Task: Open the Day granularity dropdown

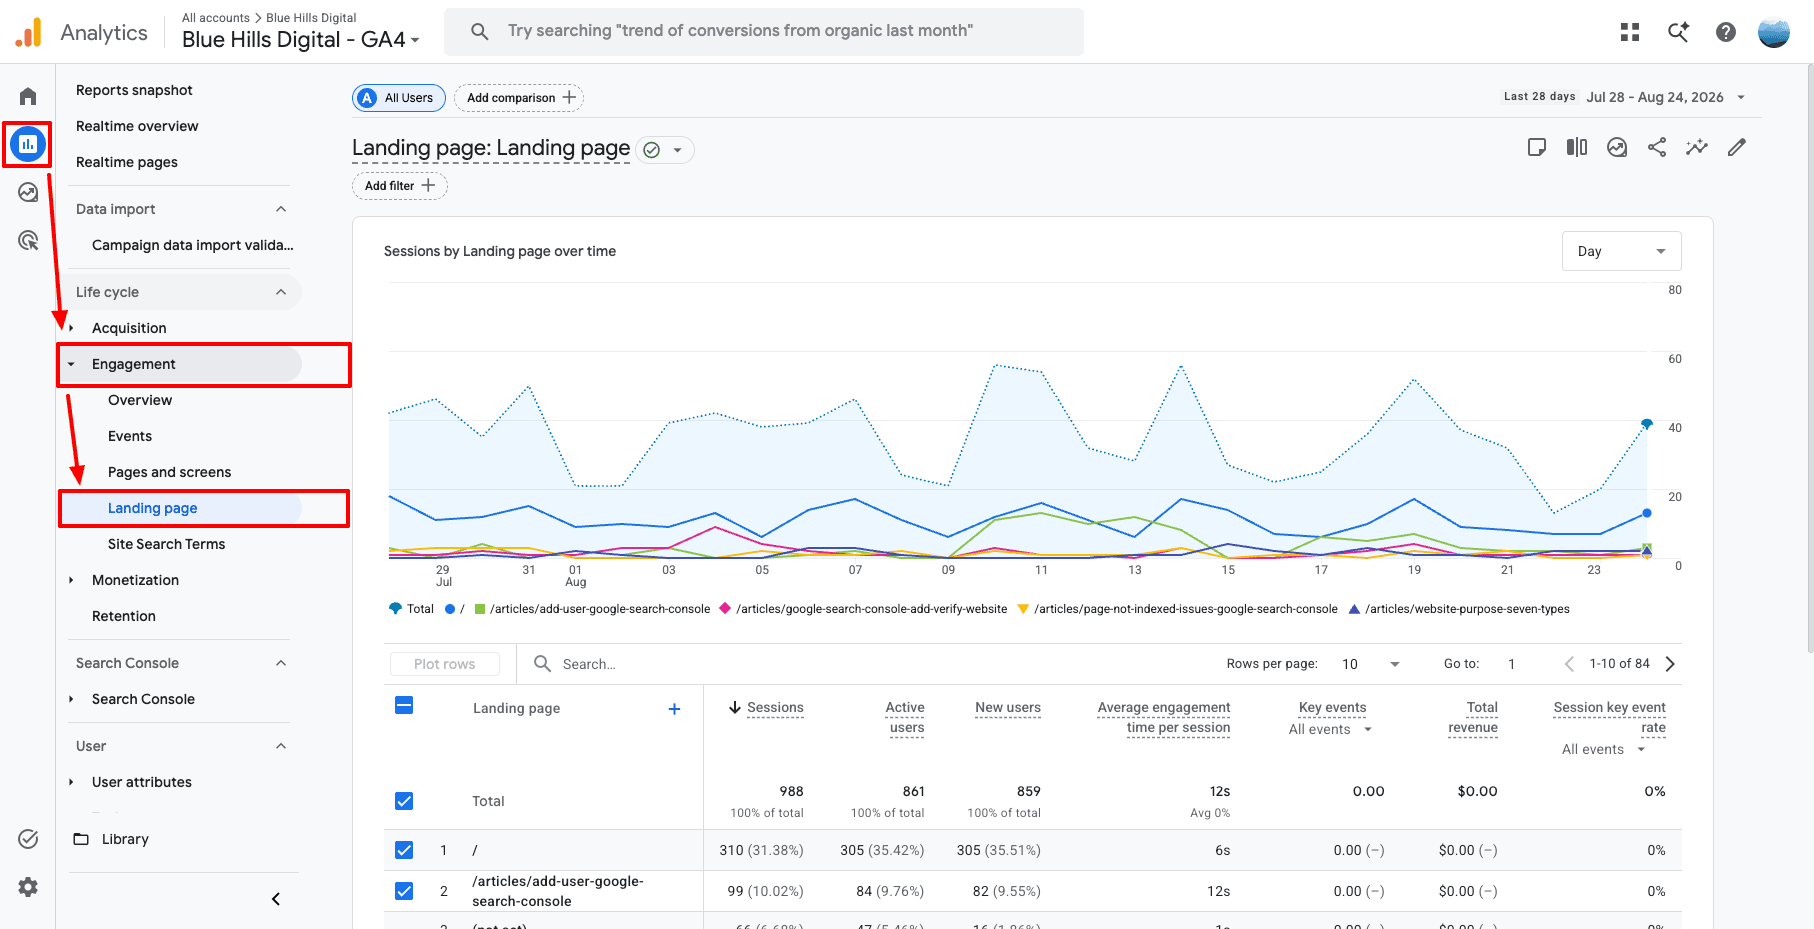Action: [1621, 251]
